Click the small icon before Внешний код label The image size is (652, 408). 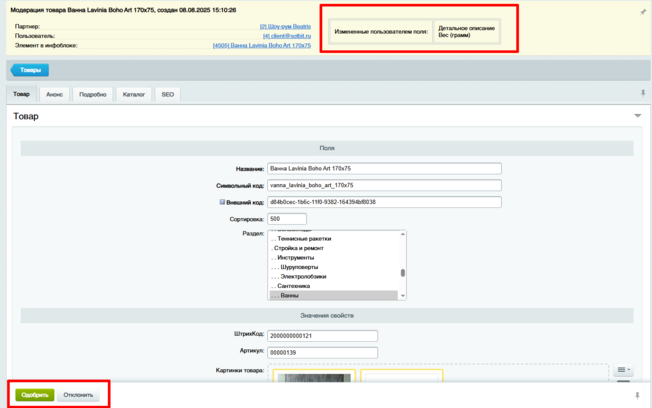(223, 202)
